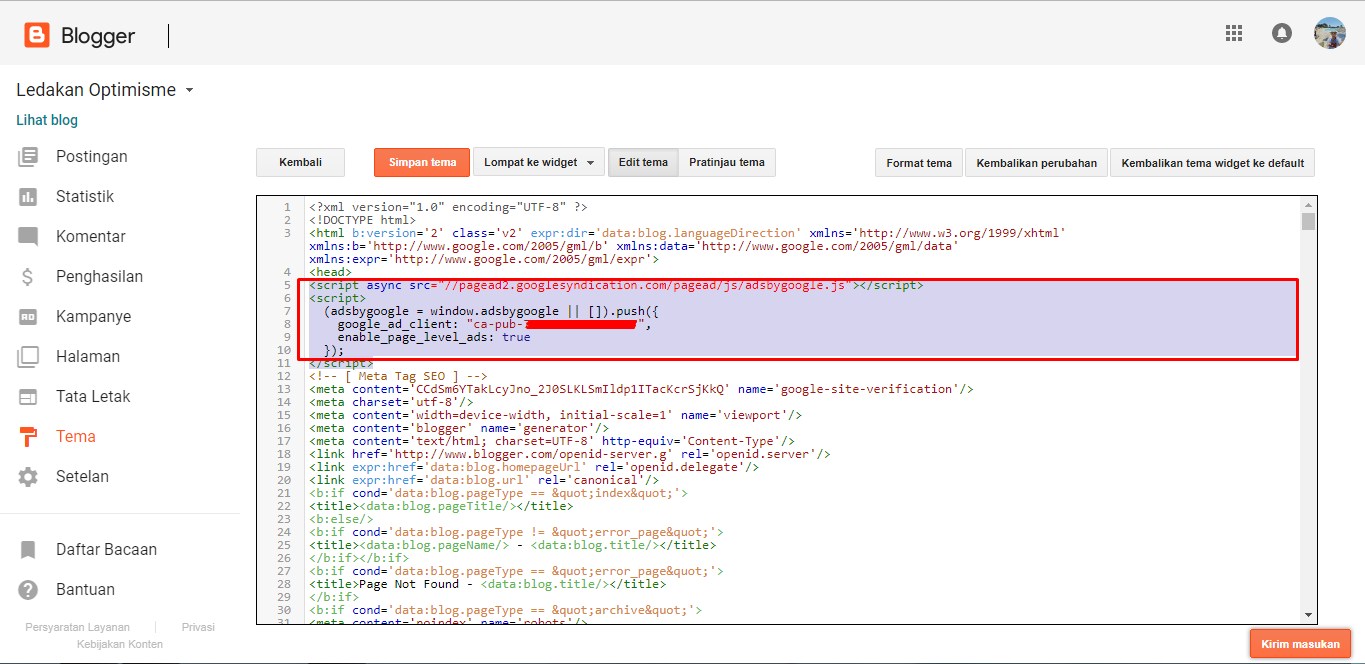Click the Statistik bar chart icon
This screenshot has width=1365, height=664.
click(x=28, y=197)
